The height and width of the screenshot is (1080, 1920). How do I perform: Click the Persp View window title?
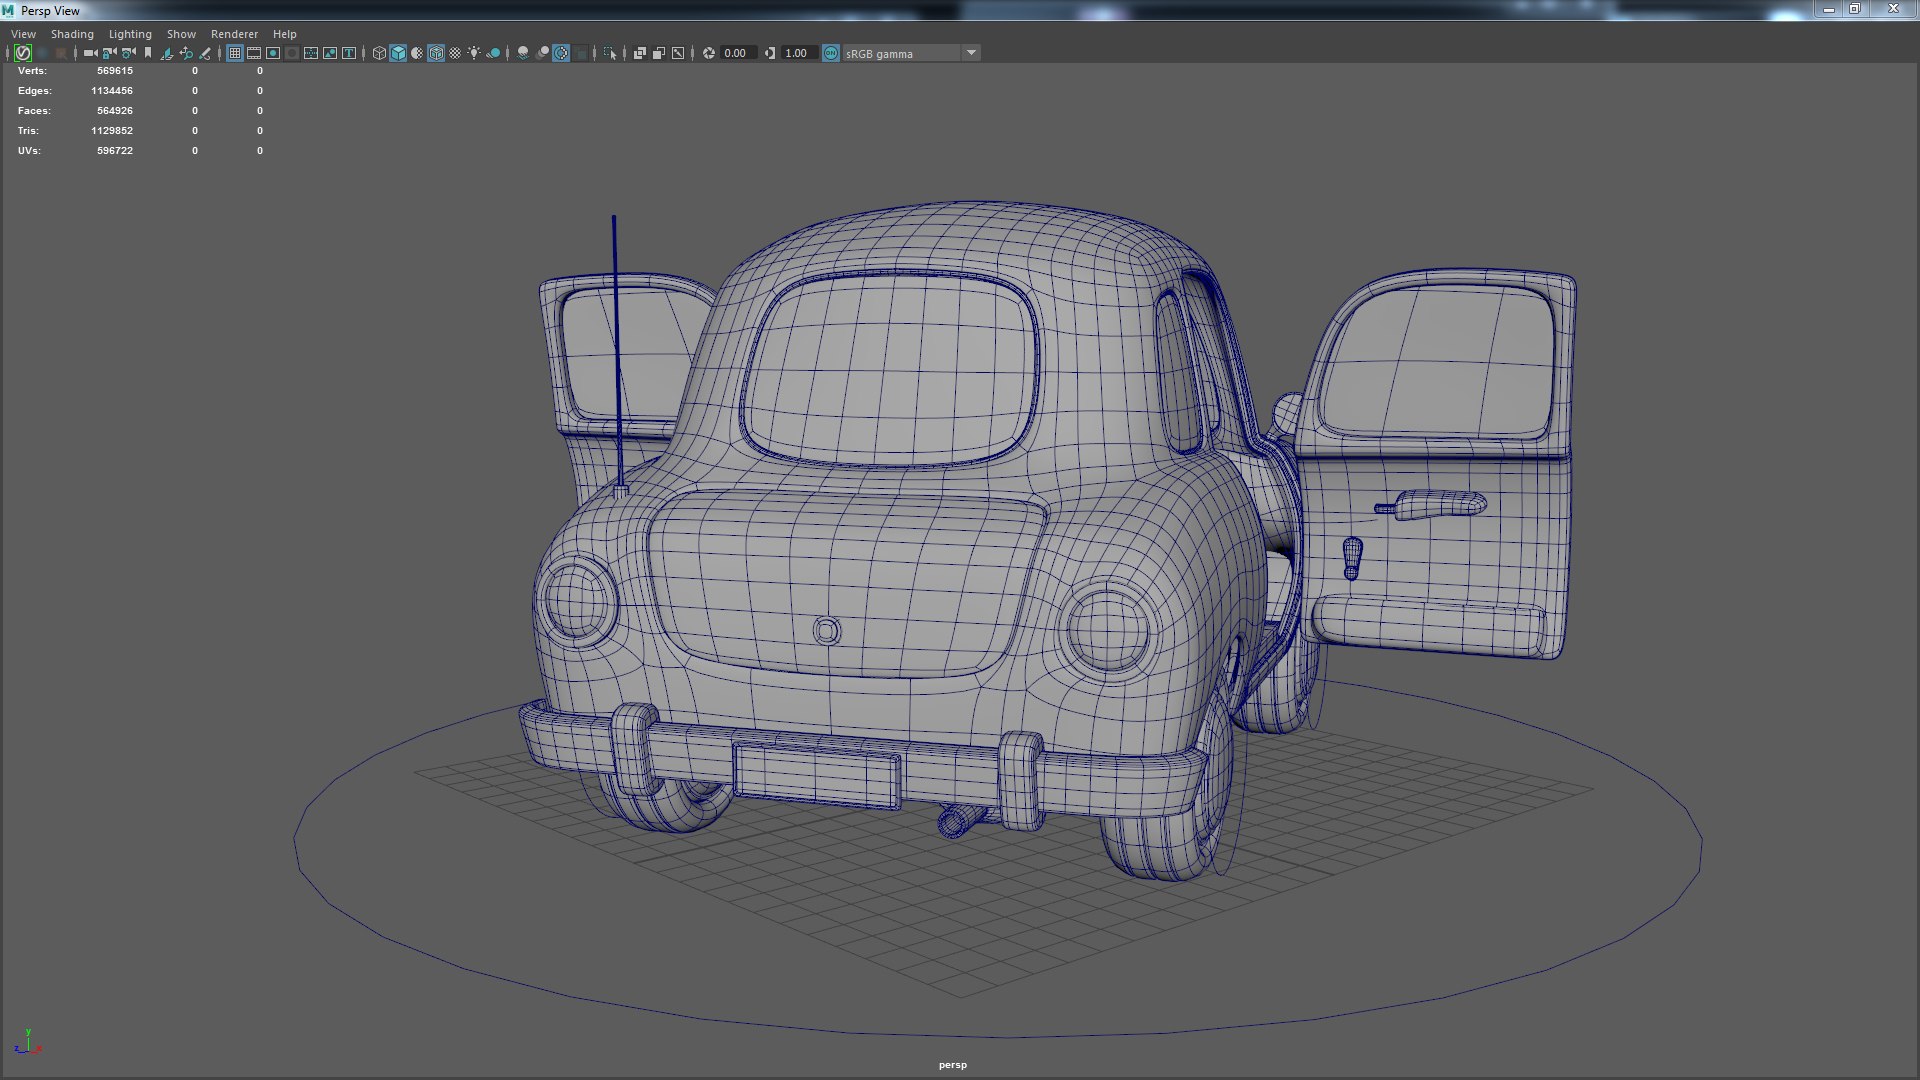(x=50, y=11)
